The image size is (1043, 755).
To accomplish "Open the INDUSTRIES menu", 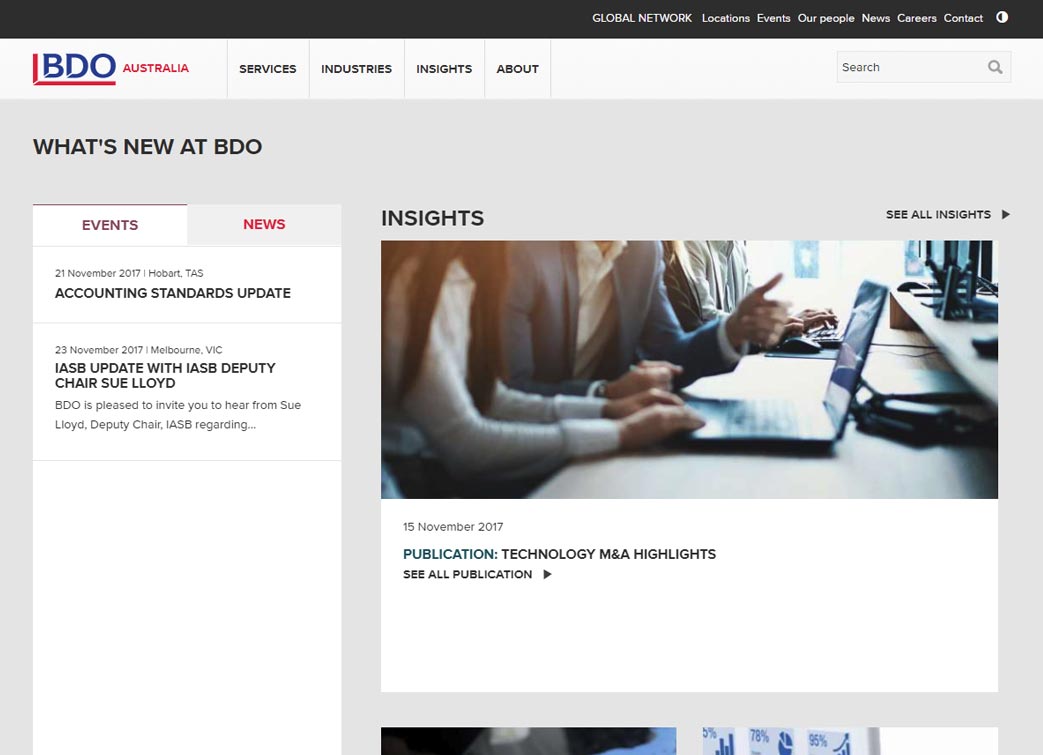I will pos(356,68).
